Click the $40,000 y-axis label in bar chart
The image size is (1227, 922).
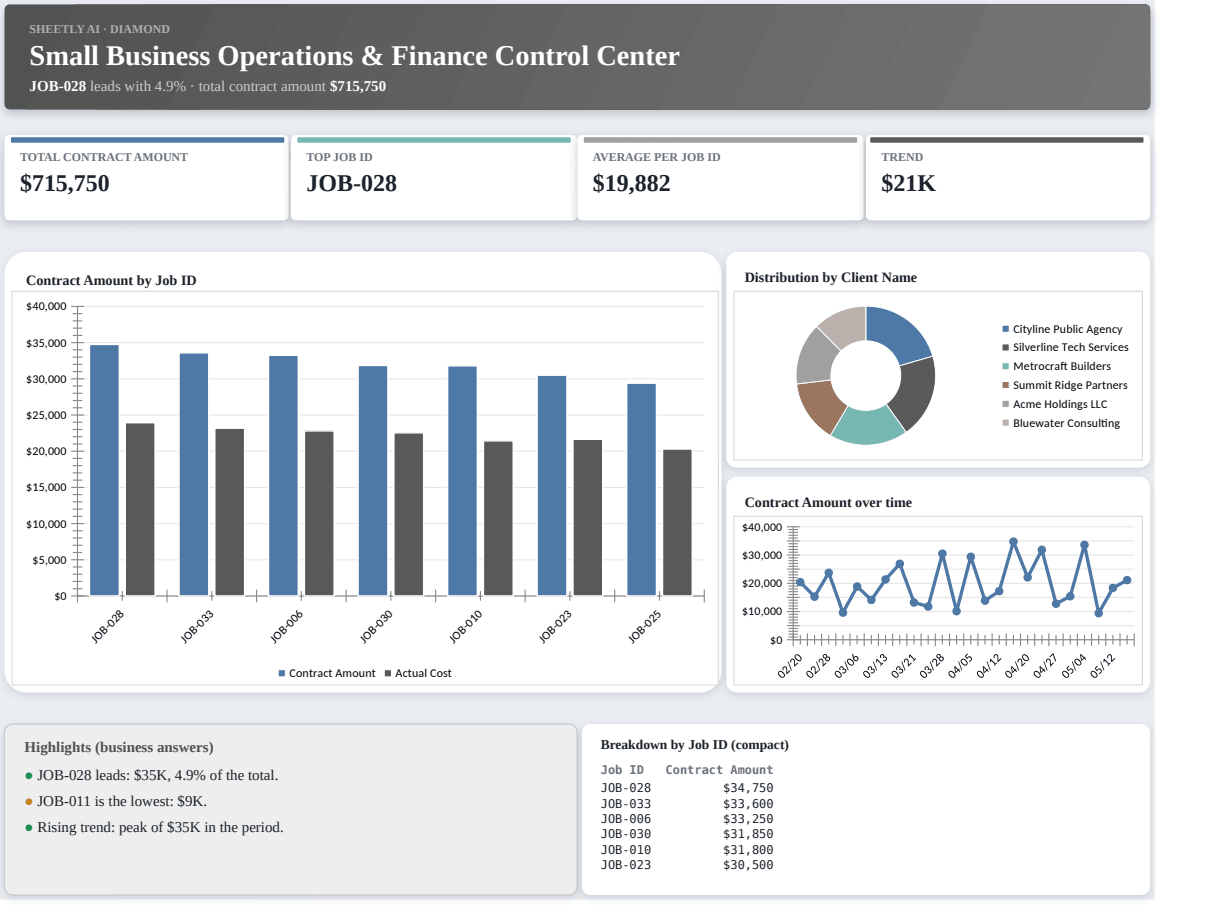(x=46, y=306)
